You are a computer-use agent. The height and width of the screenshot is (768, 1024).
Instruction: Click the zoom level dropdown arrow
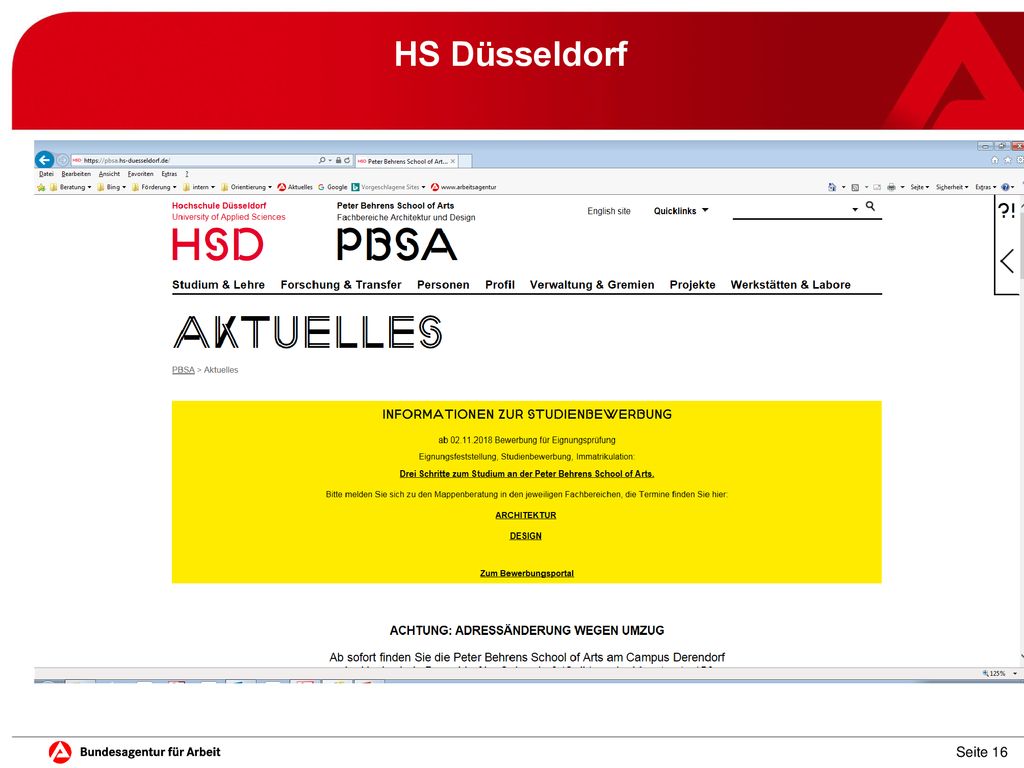point(1015,673)
